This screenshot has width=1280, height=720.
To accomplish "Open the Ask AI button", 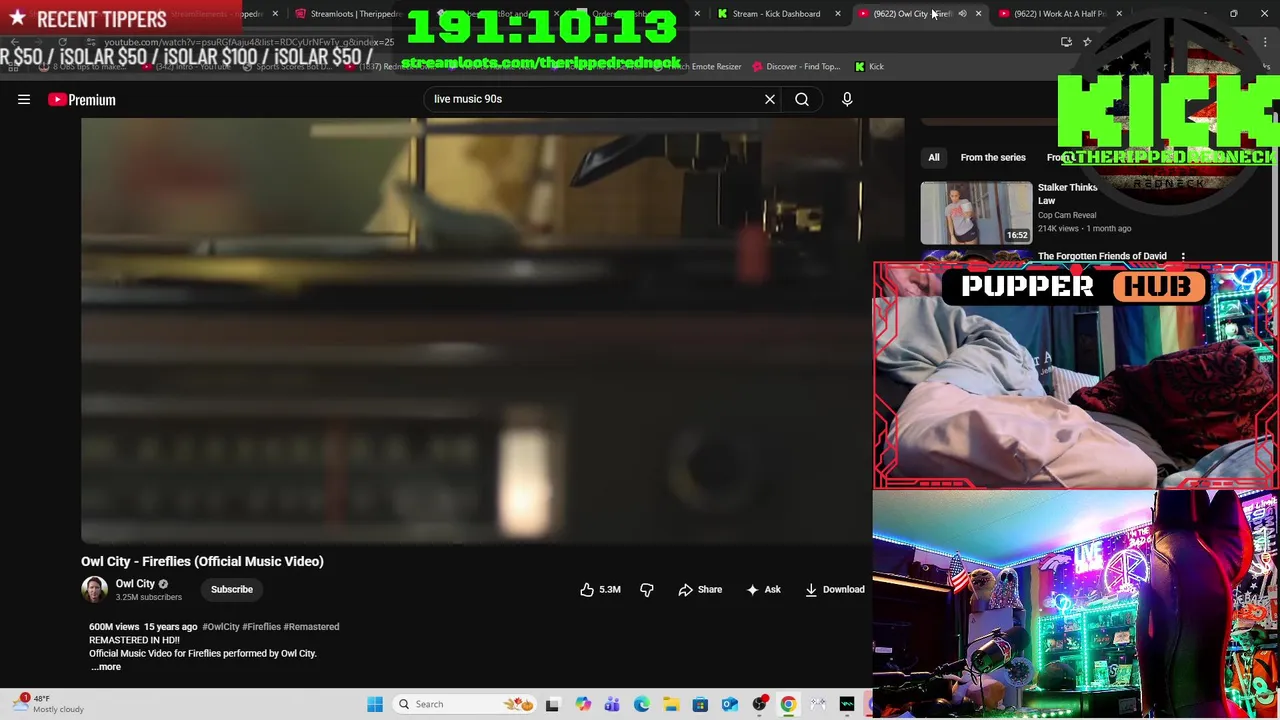I will tap(764, 590).
